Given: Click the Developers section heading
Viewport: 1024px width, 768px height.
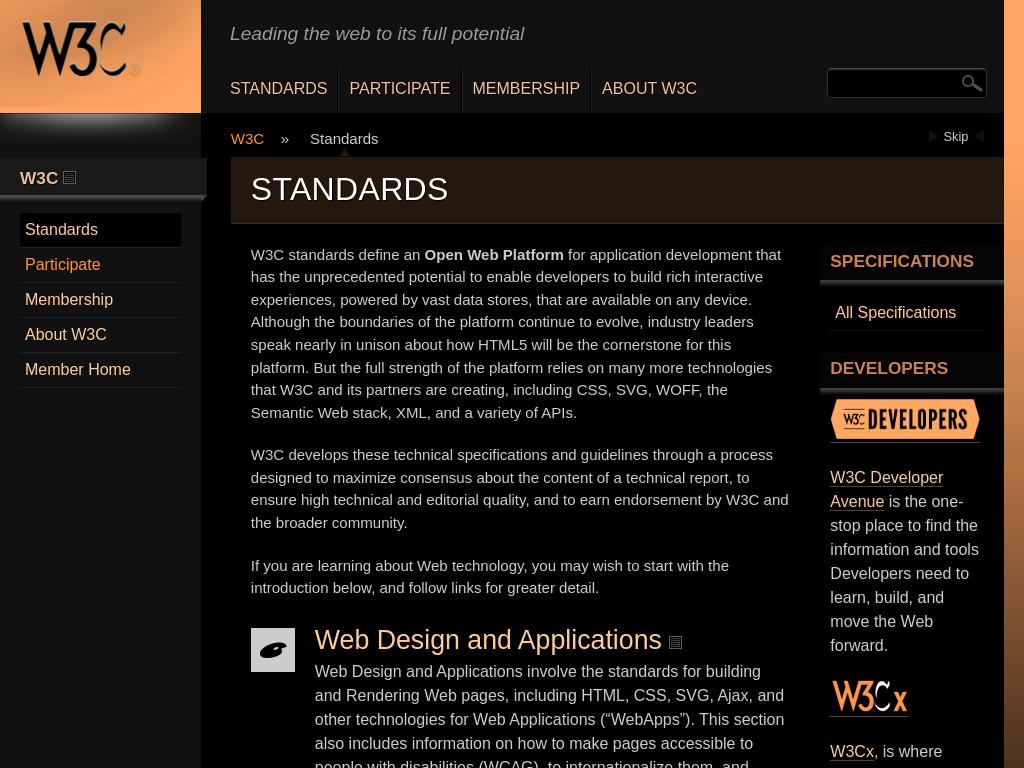Looking at the screenshot, I should [x=889, y=368].
